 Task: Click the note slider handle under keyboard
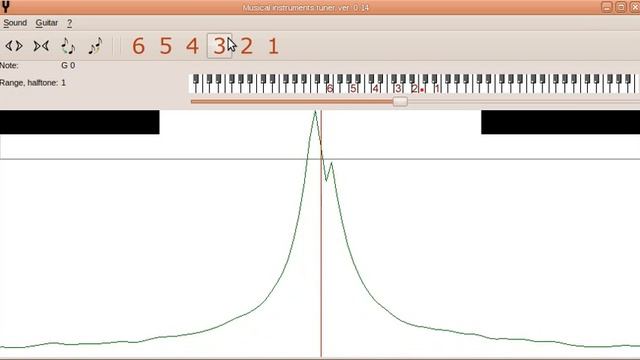pos(400,101)
